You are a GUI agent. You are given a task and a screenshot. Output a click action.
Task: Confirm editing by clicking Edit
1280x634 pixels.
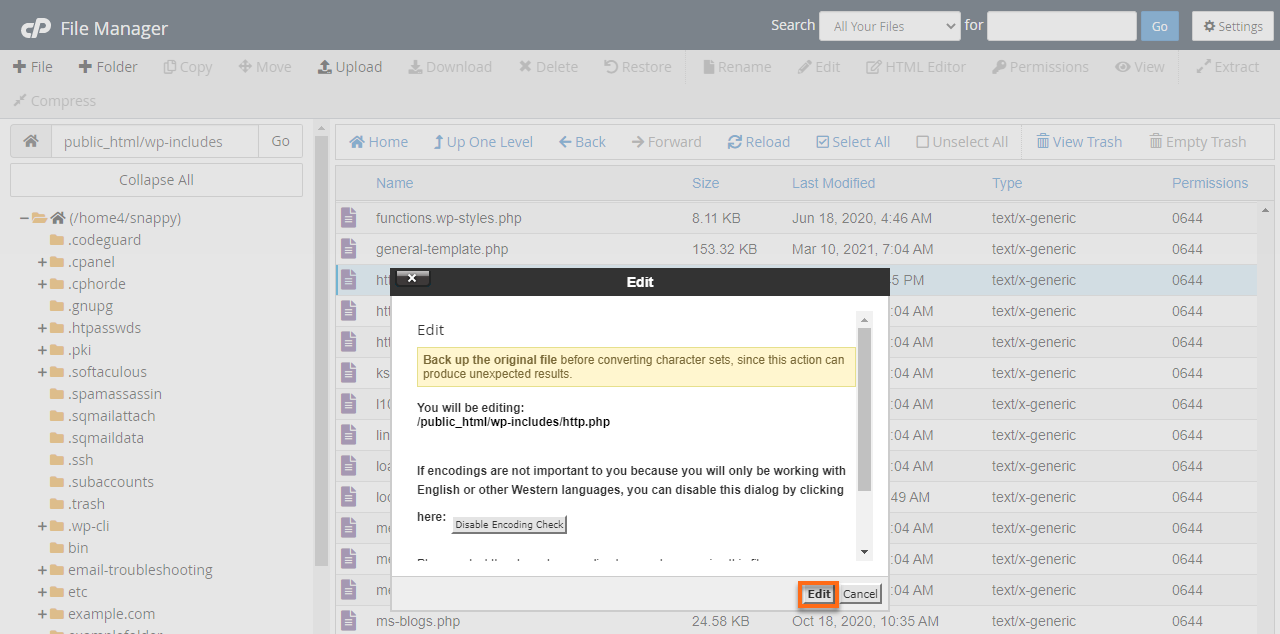(817, 593)
